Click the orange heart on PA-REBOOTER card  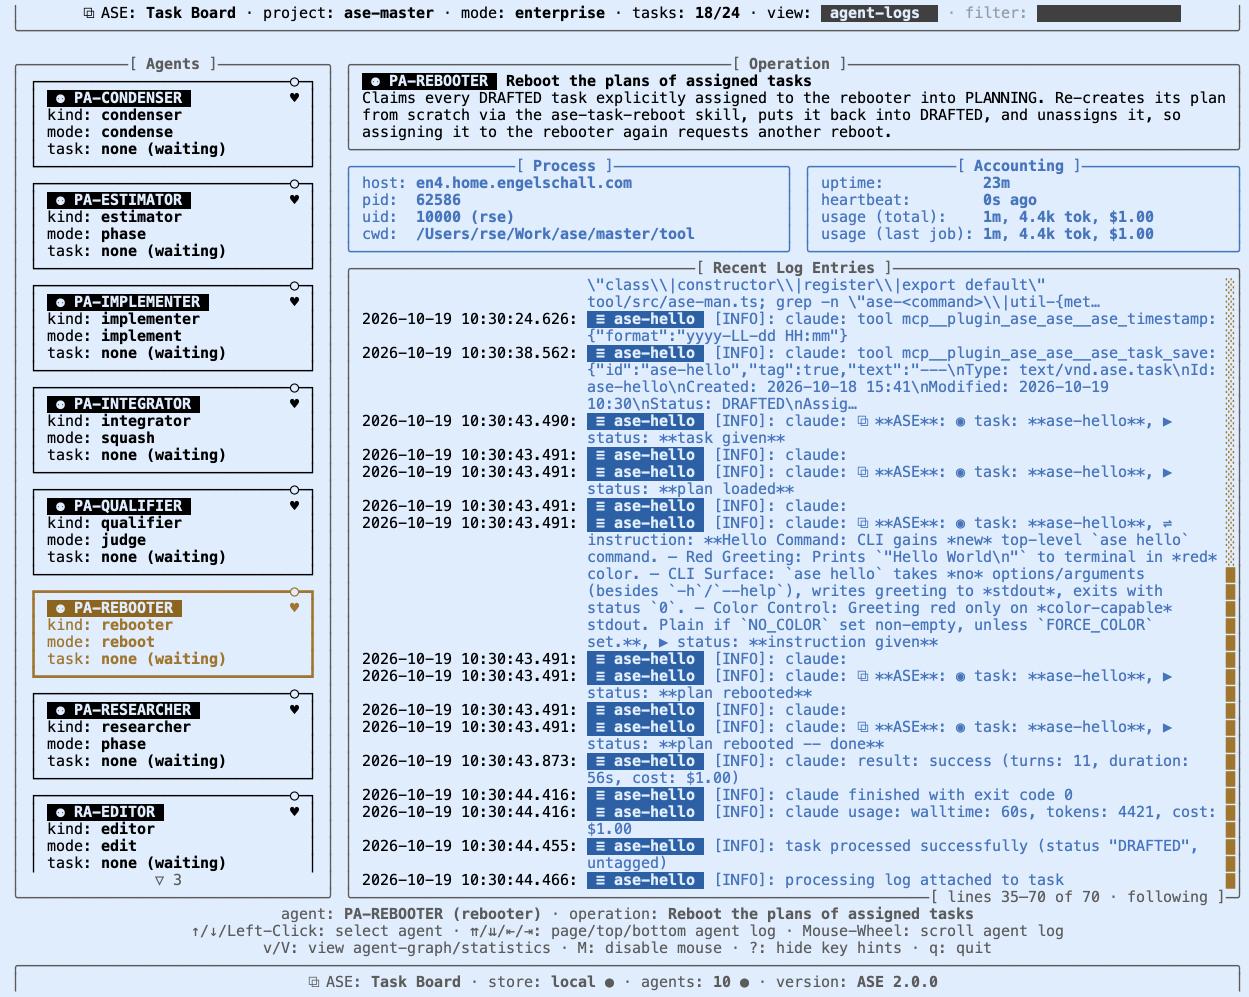pos(294,608)
